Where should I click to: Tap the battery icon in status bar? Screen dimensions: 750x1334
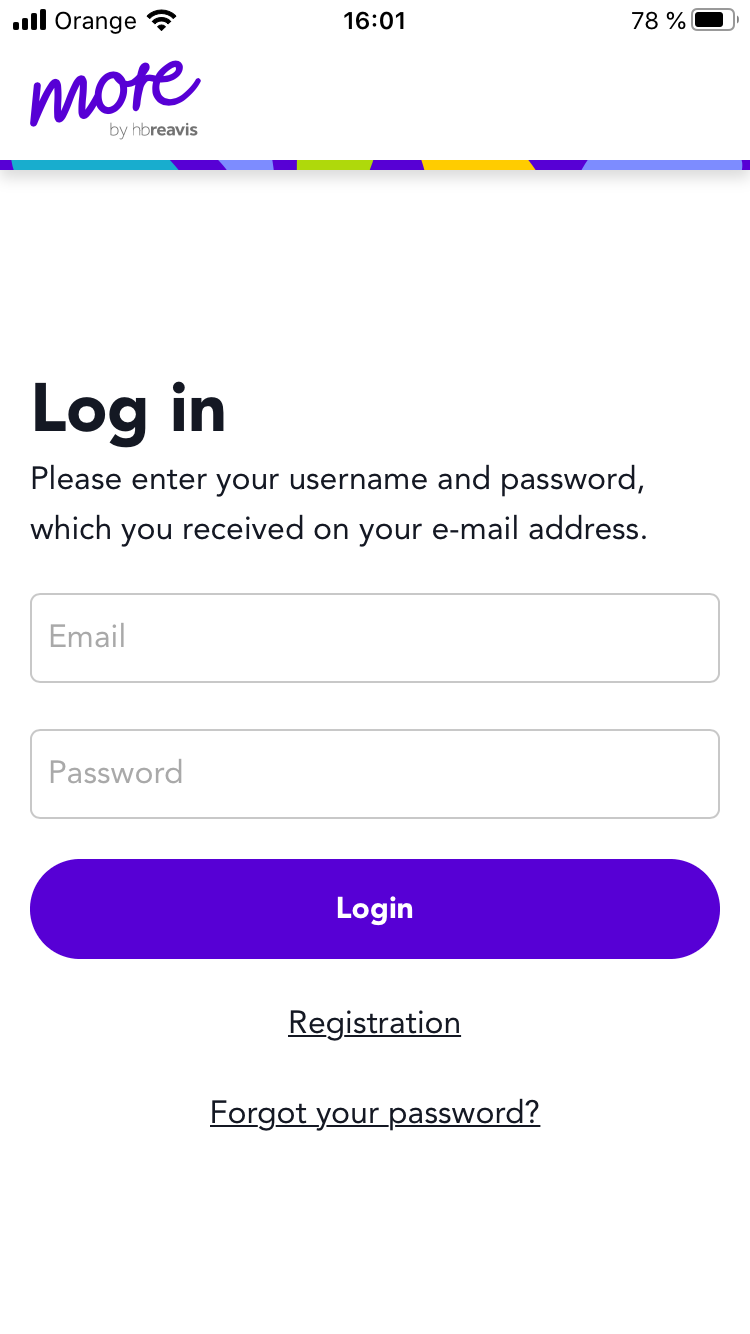pyautogui.click(x=714, y=20)
